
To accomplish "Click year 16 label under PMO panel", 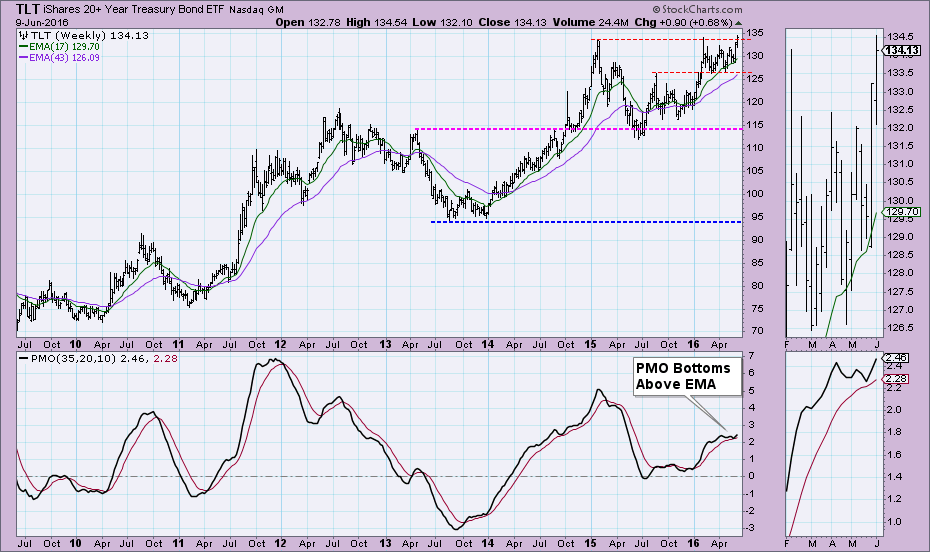I will 693,543.
